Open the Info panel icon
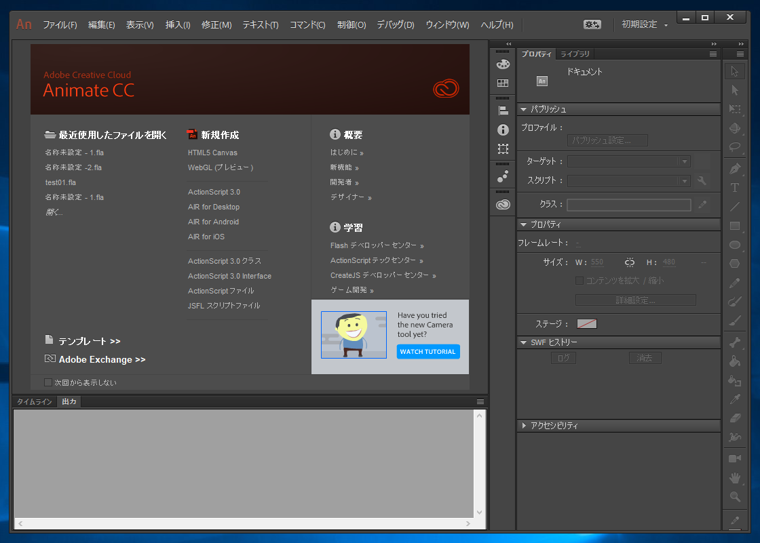This screenshot has height=543, width=760. click(x=503, y=129)
